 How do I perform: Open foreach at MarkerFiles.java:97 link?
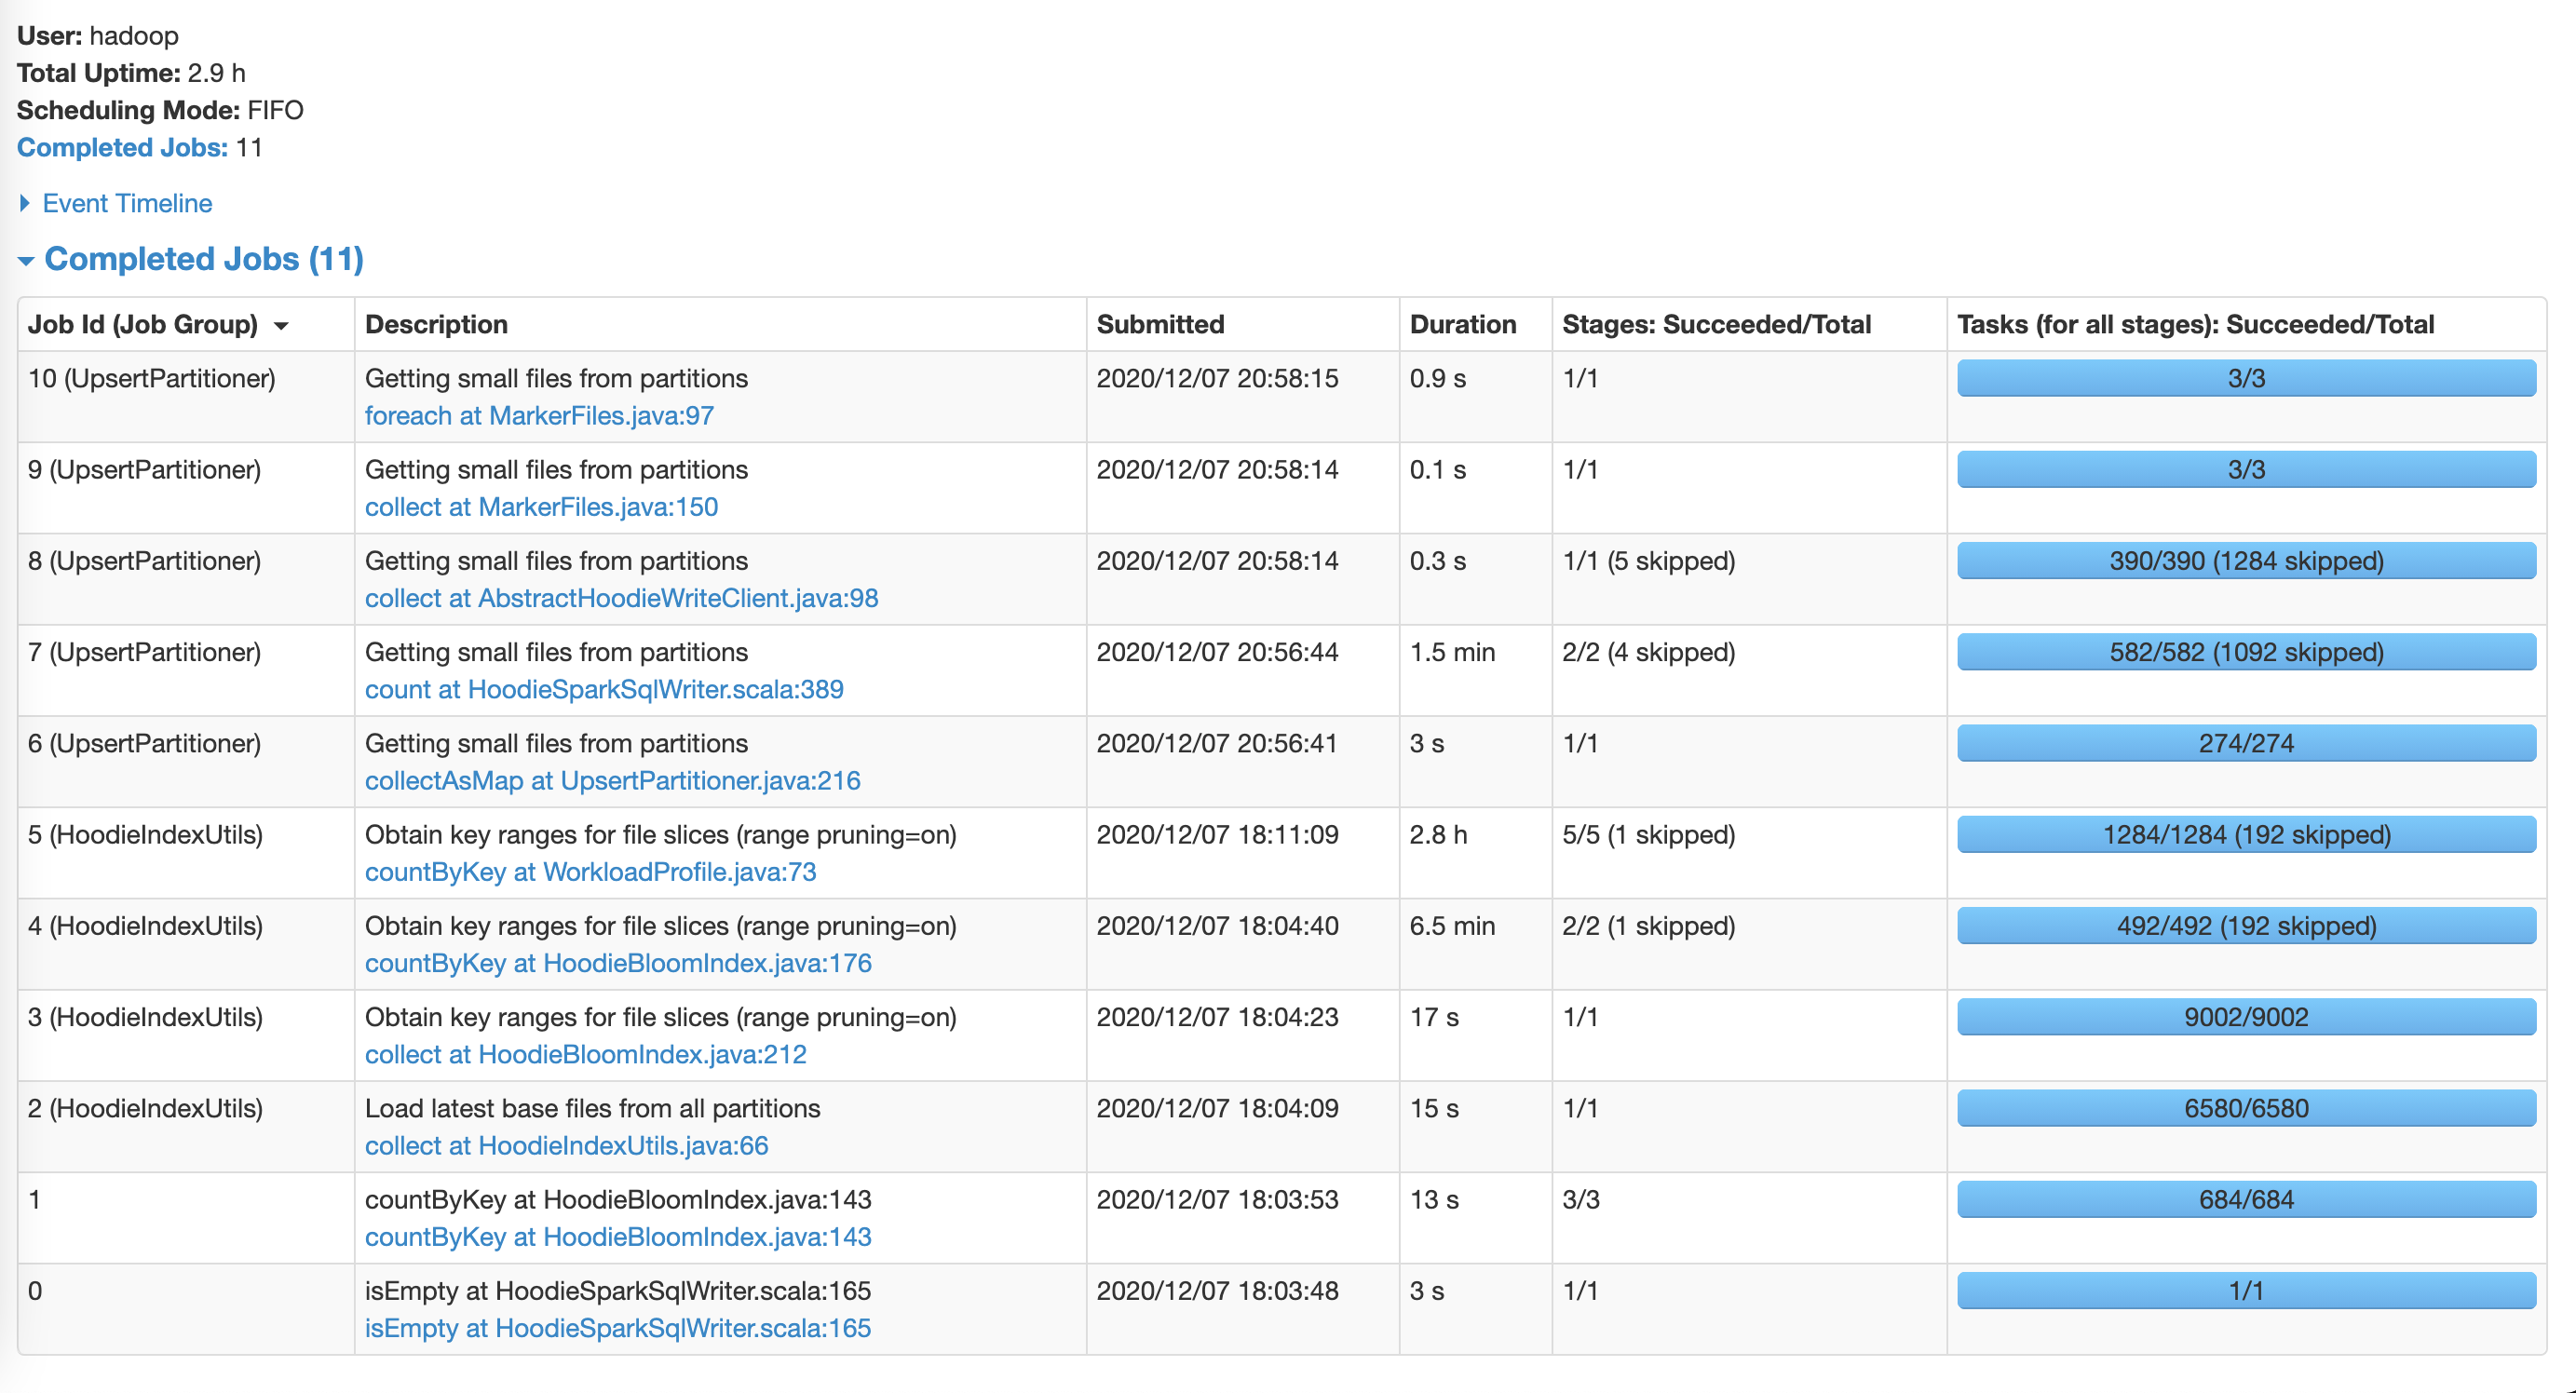click(539, 415)
